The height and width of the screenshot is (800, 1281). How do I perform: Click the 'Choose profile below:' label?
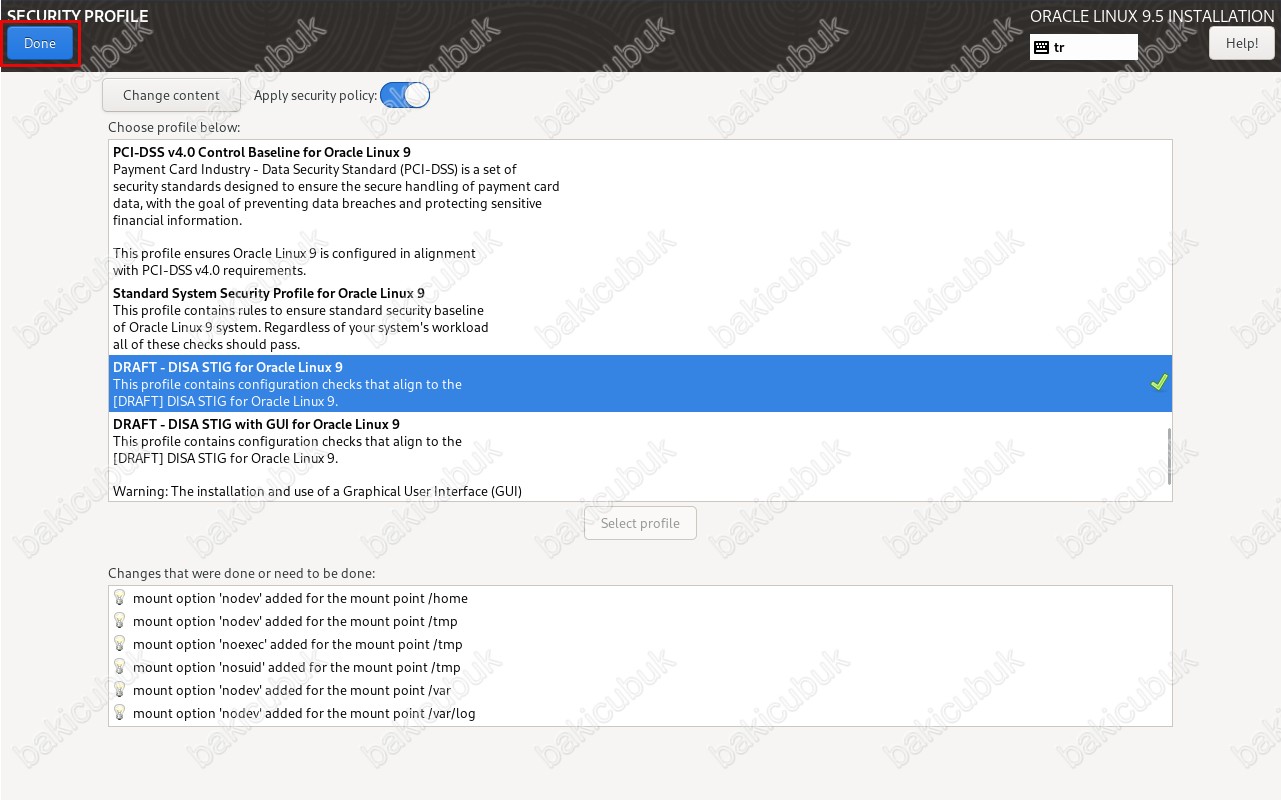[174, 127]
